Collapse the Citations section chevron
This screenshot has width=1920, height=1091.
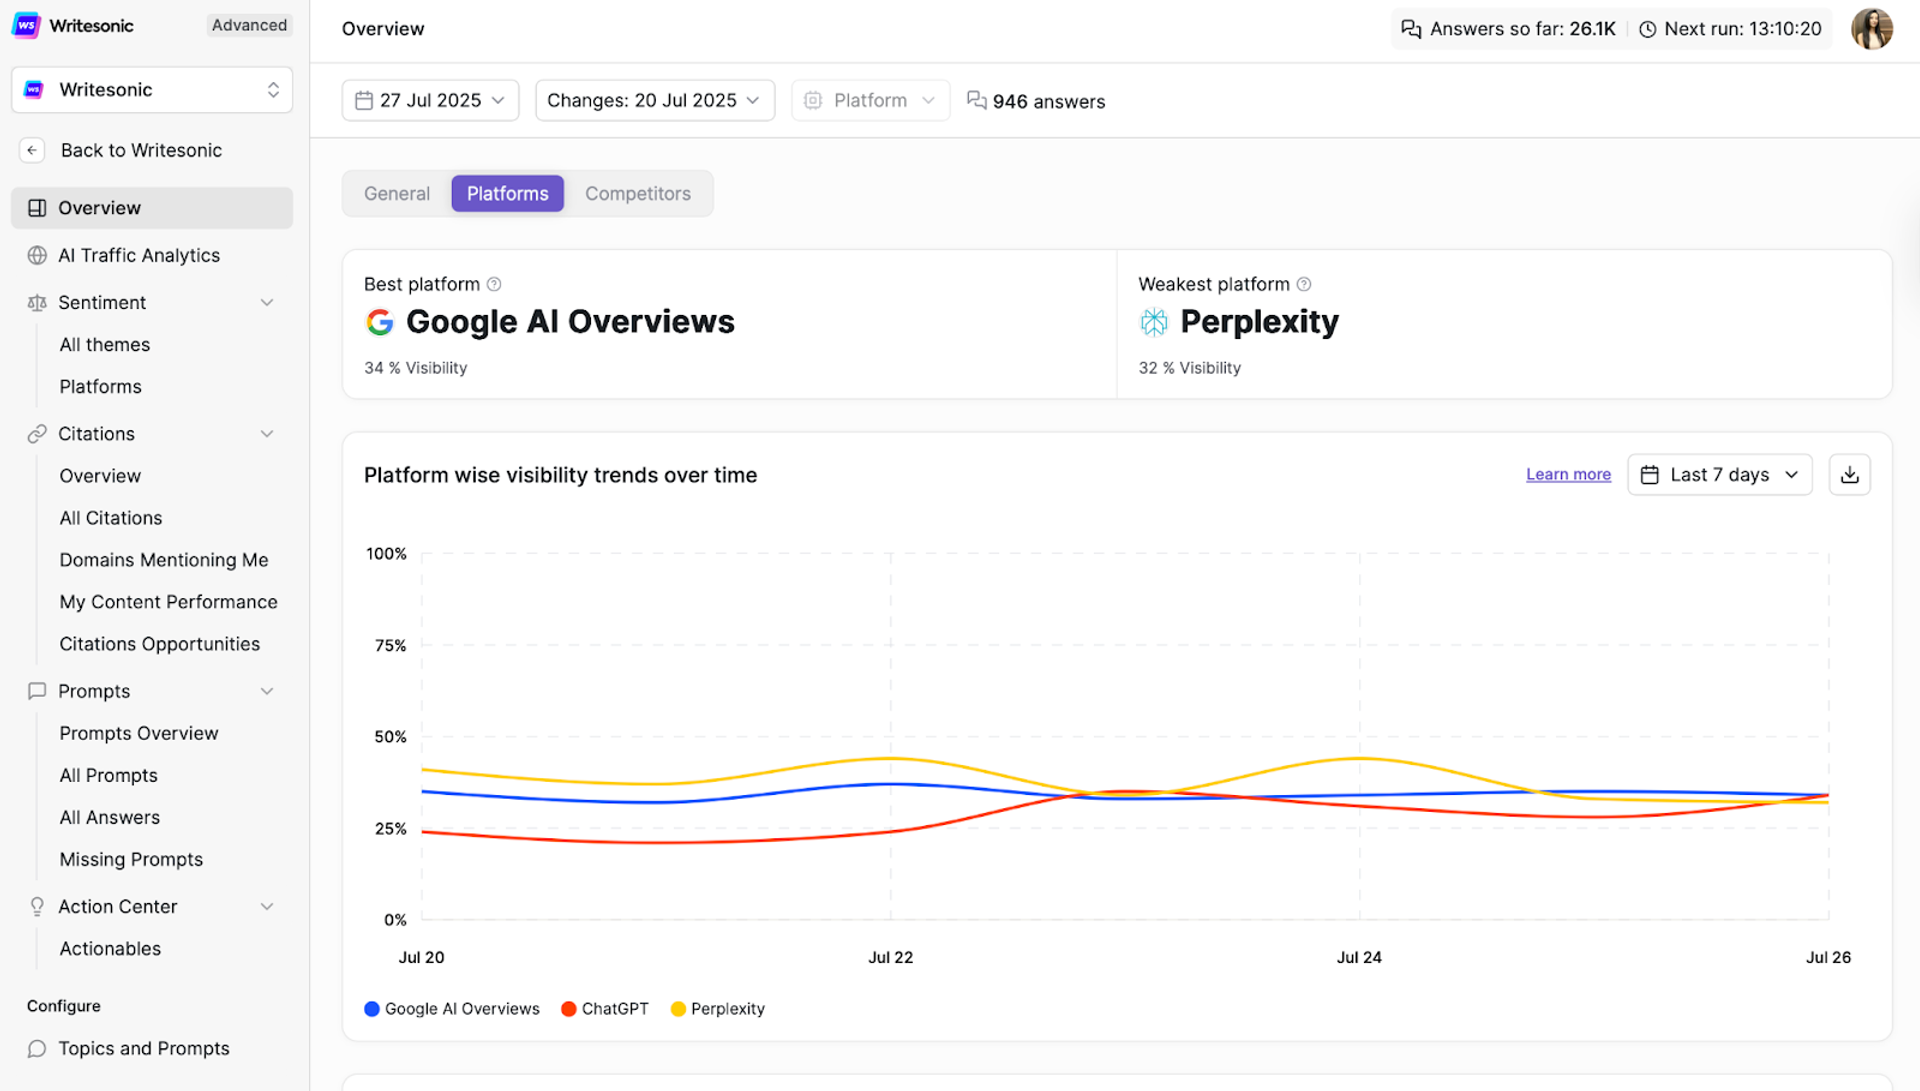pyautogui.click(x=267, y=434)
